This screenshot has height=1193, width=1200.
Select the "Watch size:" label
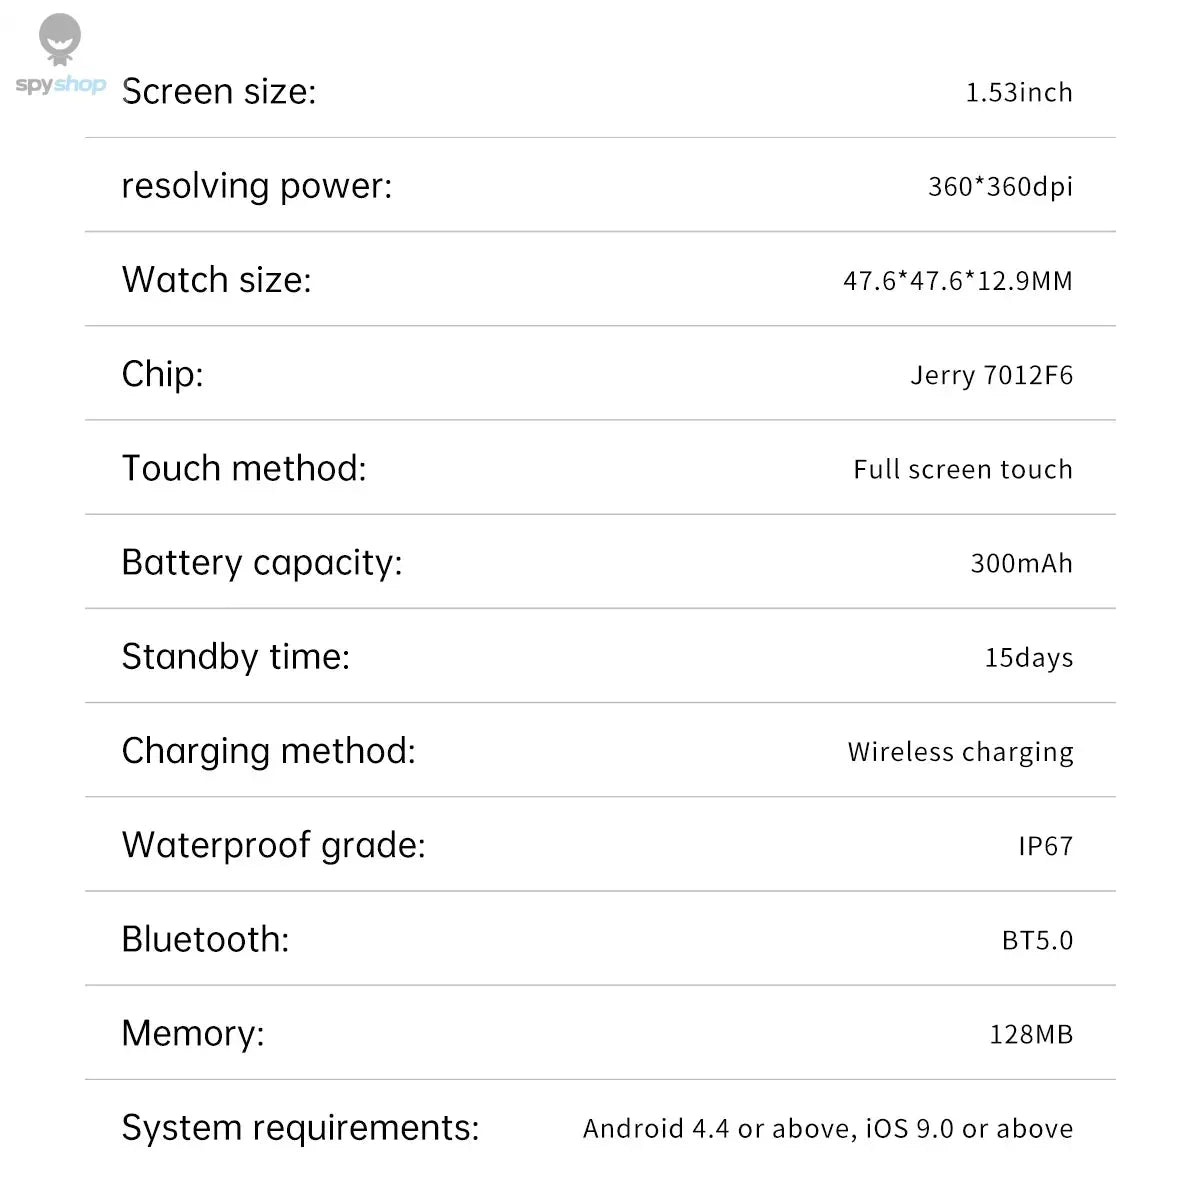216,280
